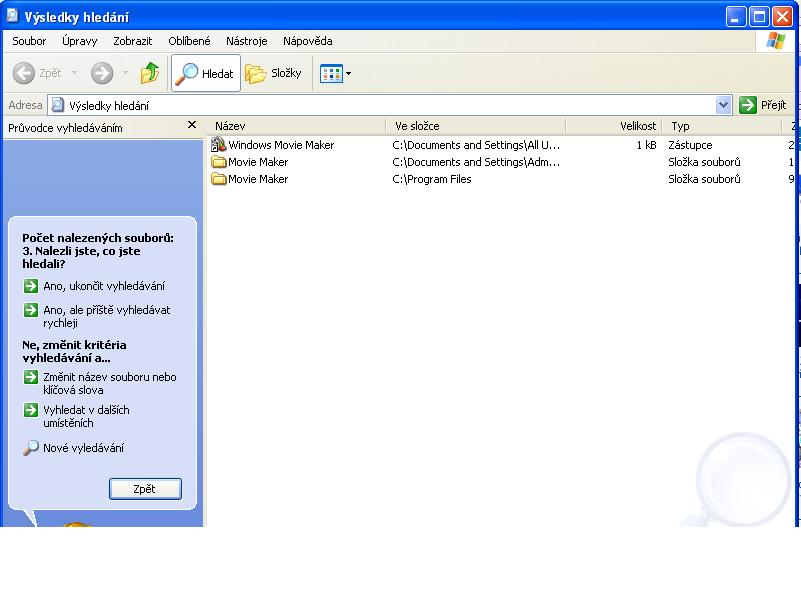Viewport: 801px width, 600px height.
Task: Click the Forward arrow toolbar icon
Action: (x=102, y=73)
